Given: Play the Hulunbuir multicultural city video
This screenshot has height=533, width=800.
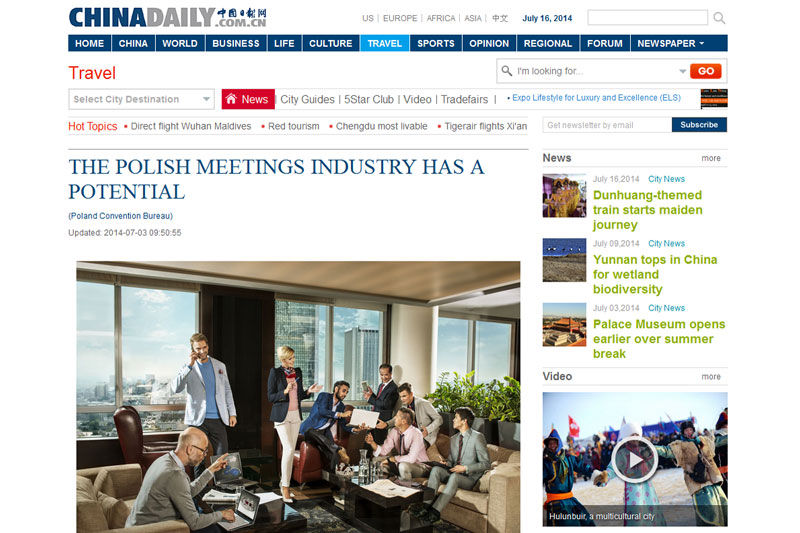Looking at the screenshot, I should tap(635, 459).
